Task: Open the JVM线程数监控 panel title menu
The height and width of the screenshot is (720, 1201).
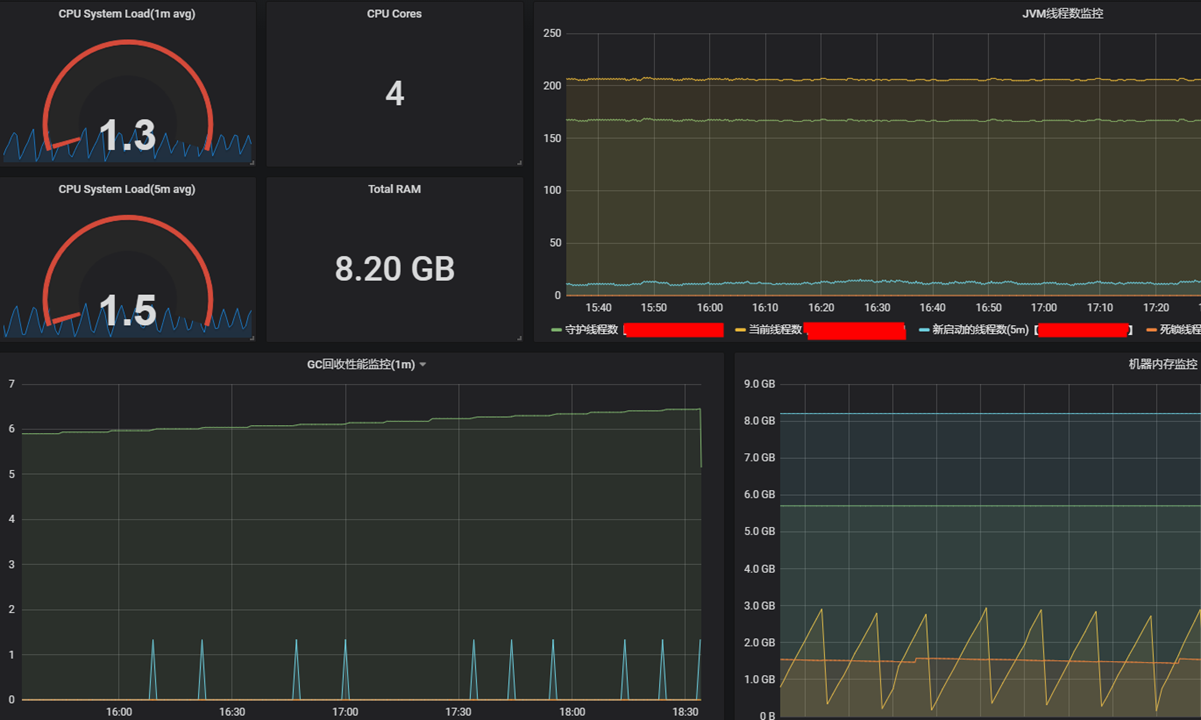Action: [x=1062, y=14]
